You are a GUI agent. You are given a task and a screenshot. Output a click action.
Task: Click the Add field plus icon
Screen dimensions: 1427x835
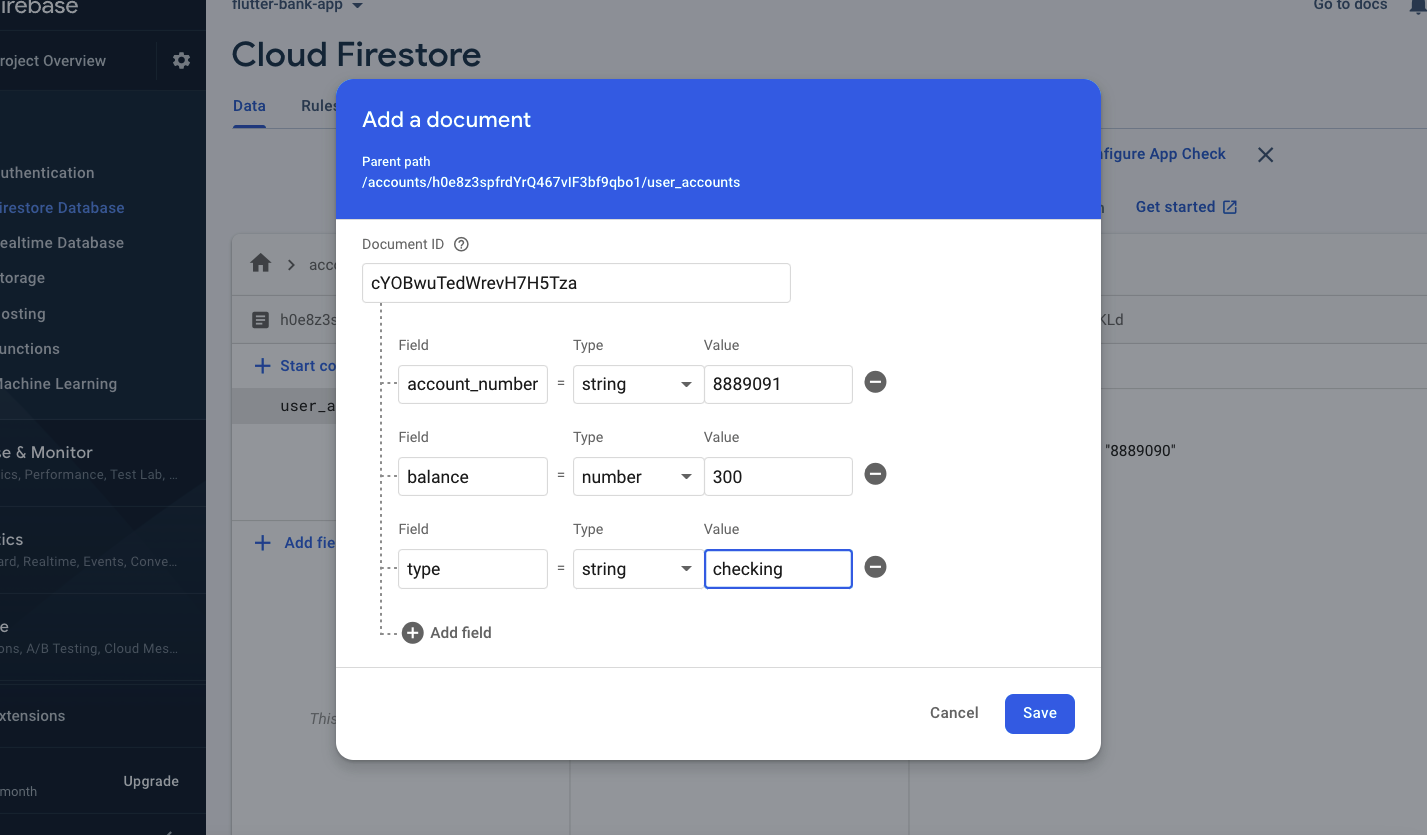click(413, 633)
